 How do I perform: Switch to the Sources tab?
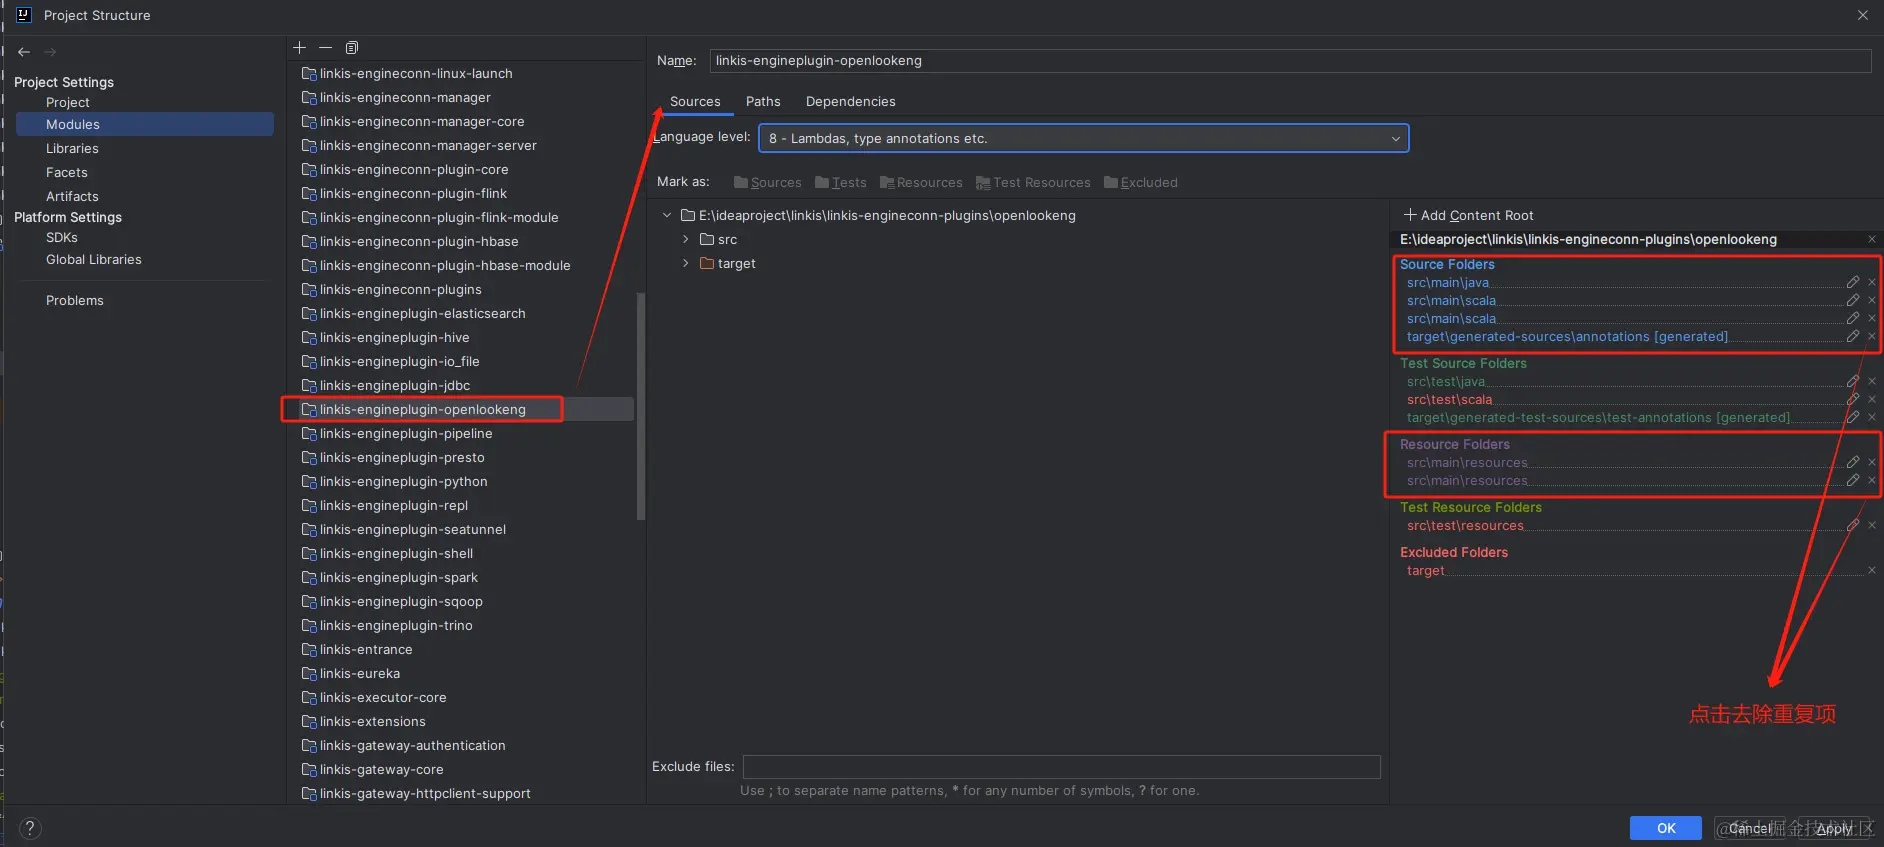(x=695, y=102)
